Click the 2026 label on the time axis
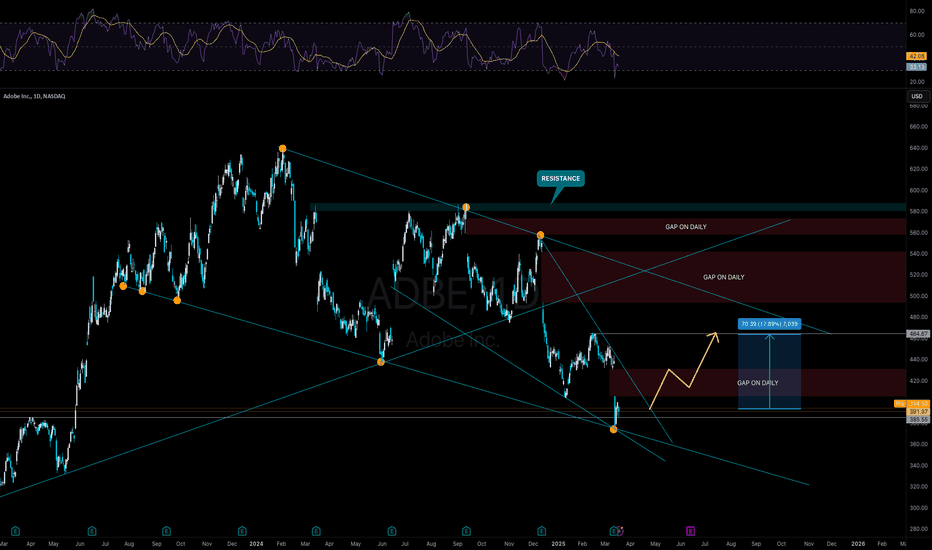 (858, 543)
